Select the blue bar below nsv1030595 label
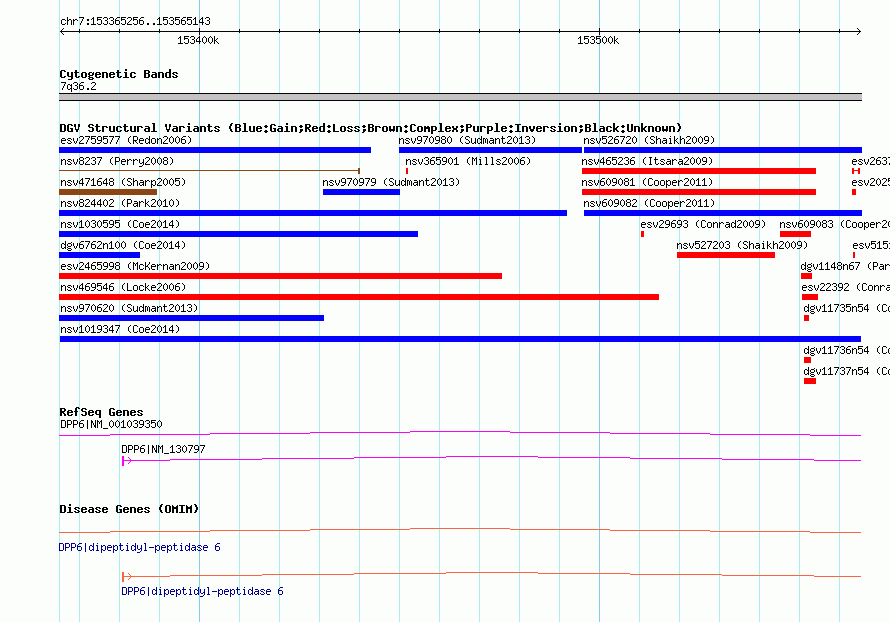Viewport: 890px width, 622px height. point(238,234)
